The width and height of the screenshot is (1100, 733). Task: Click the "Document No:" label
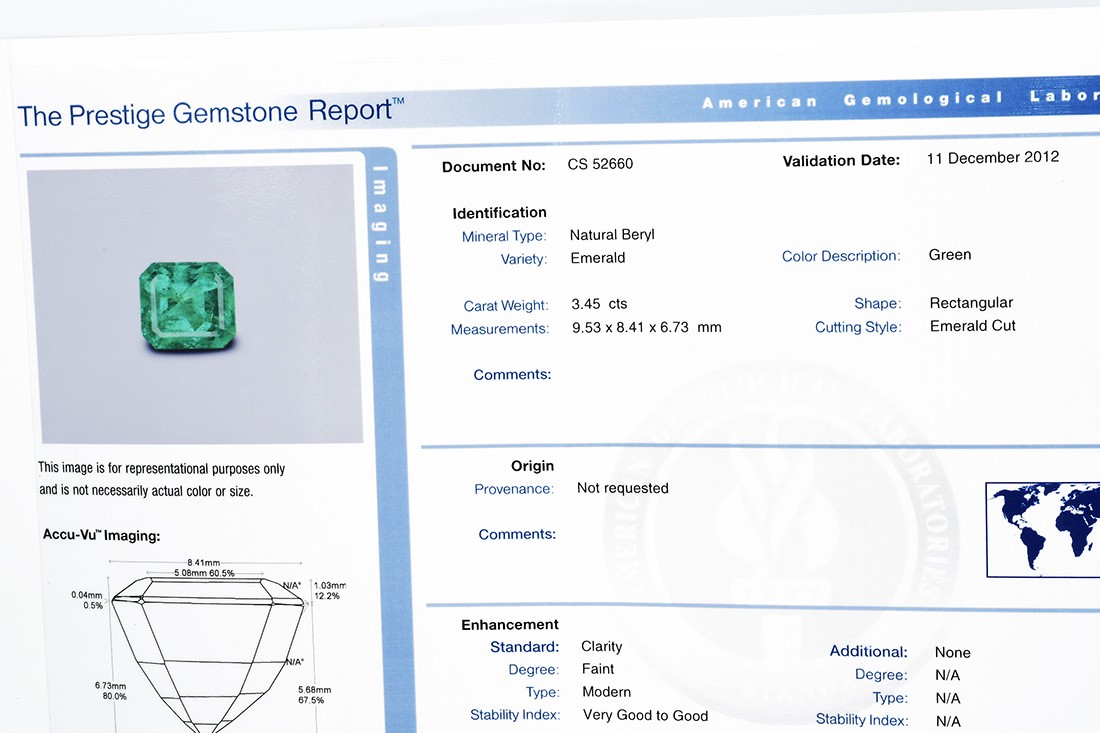click(493, 166)
